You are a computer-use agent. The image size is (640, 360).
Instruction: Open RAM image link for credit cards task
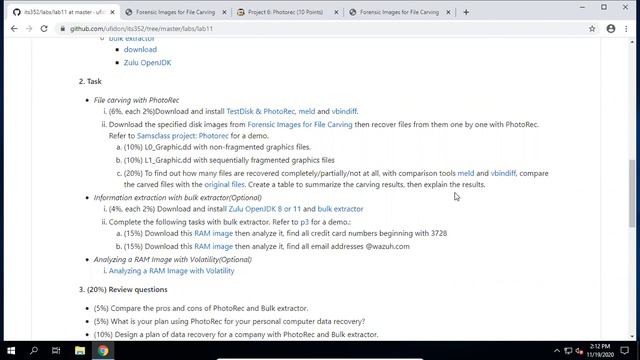[x=213, y=233]
